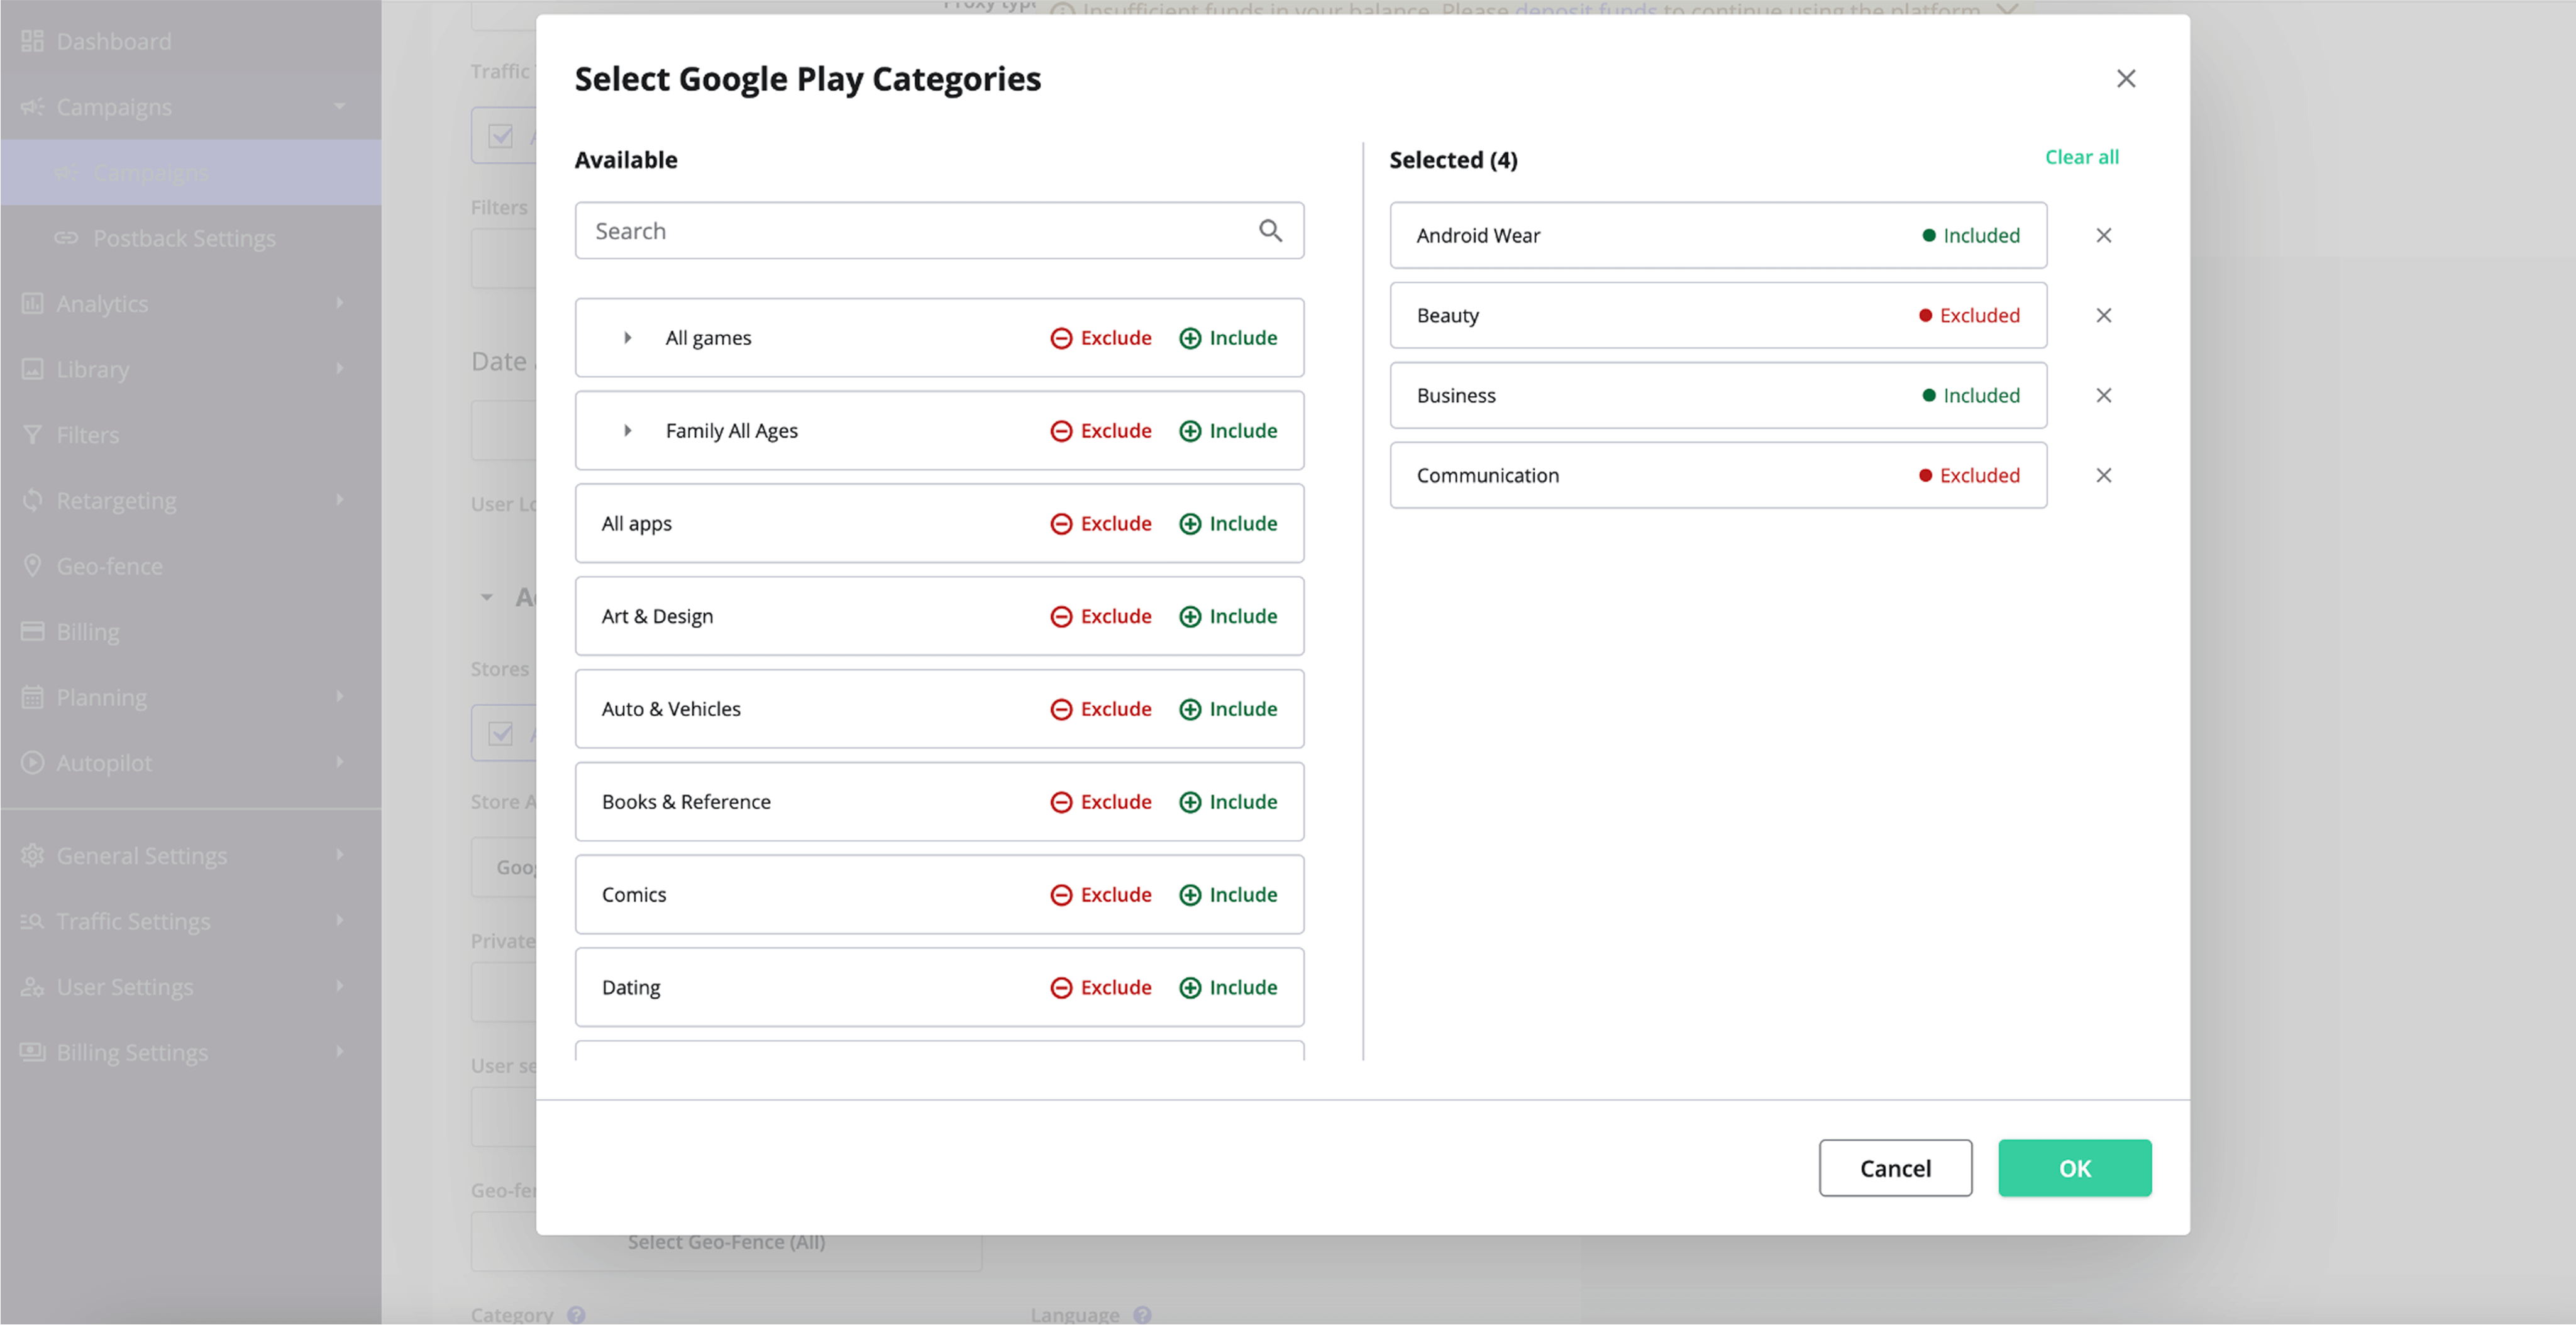Expand the All games tree arrow
2576x1325 pixels.
(627, 338)
